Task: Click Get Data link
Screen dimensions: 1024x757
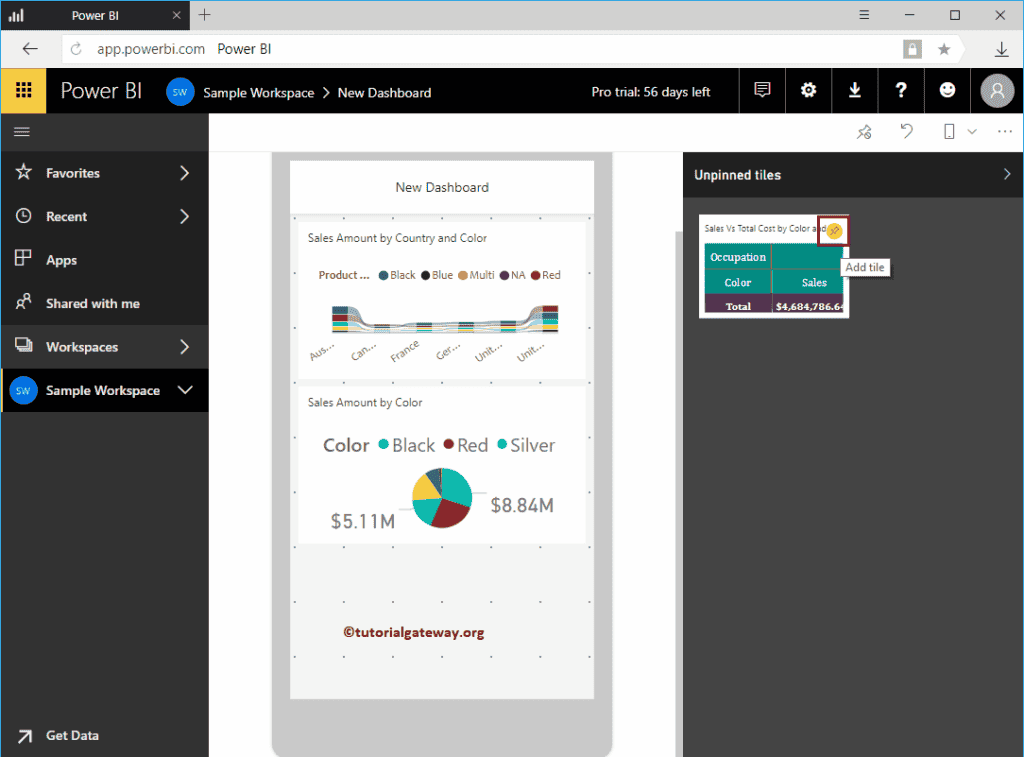Action: pyautogui.click(x=72, y=735)
